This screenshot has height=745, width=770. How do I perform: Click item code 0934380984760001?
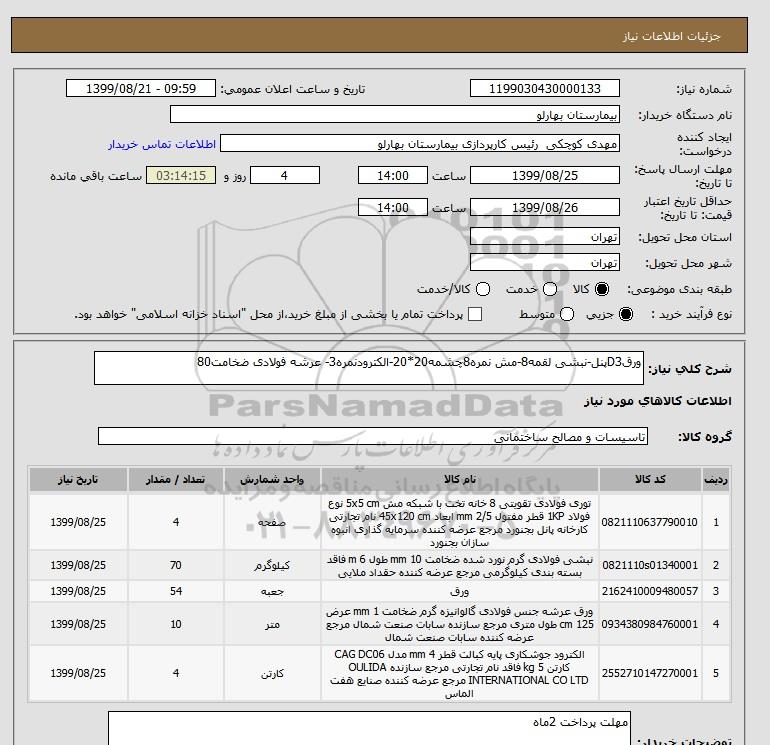pos(650,624)
